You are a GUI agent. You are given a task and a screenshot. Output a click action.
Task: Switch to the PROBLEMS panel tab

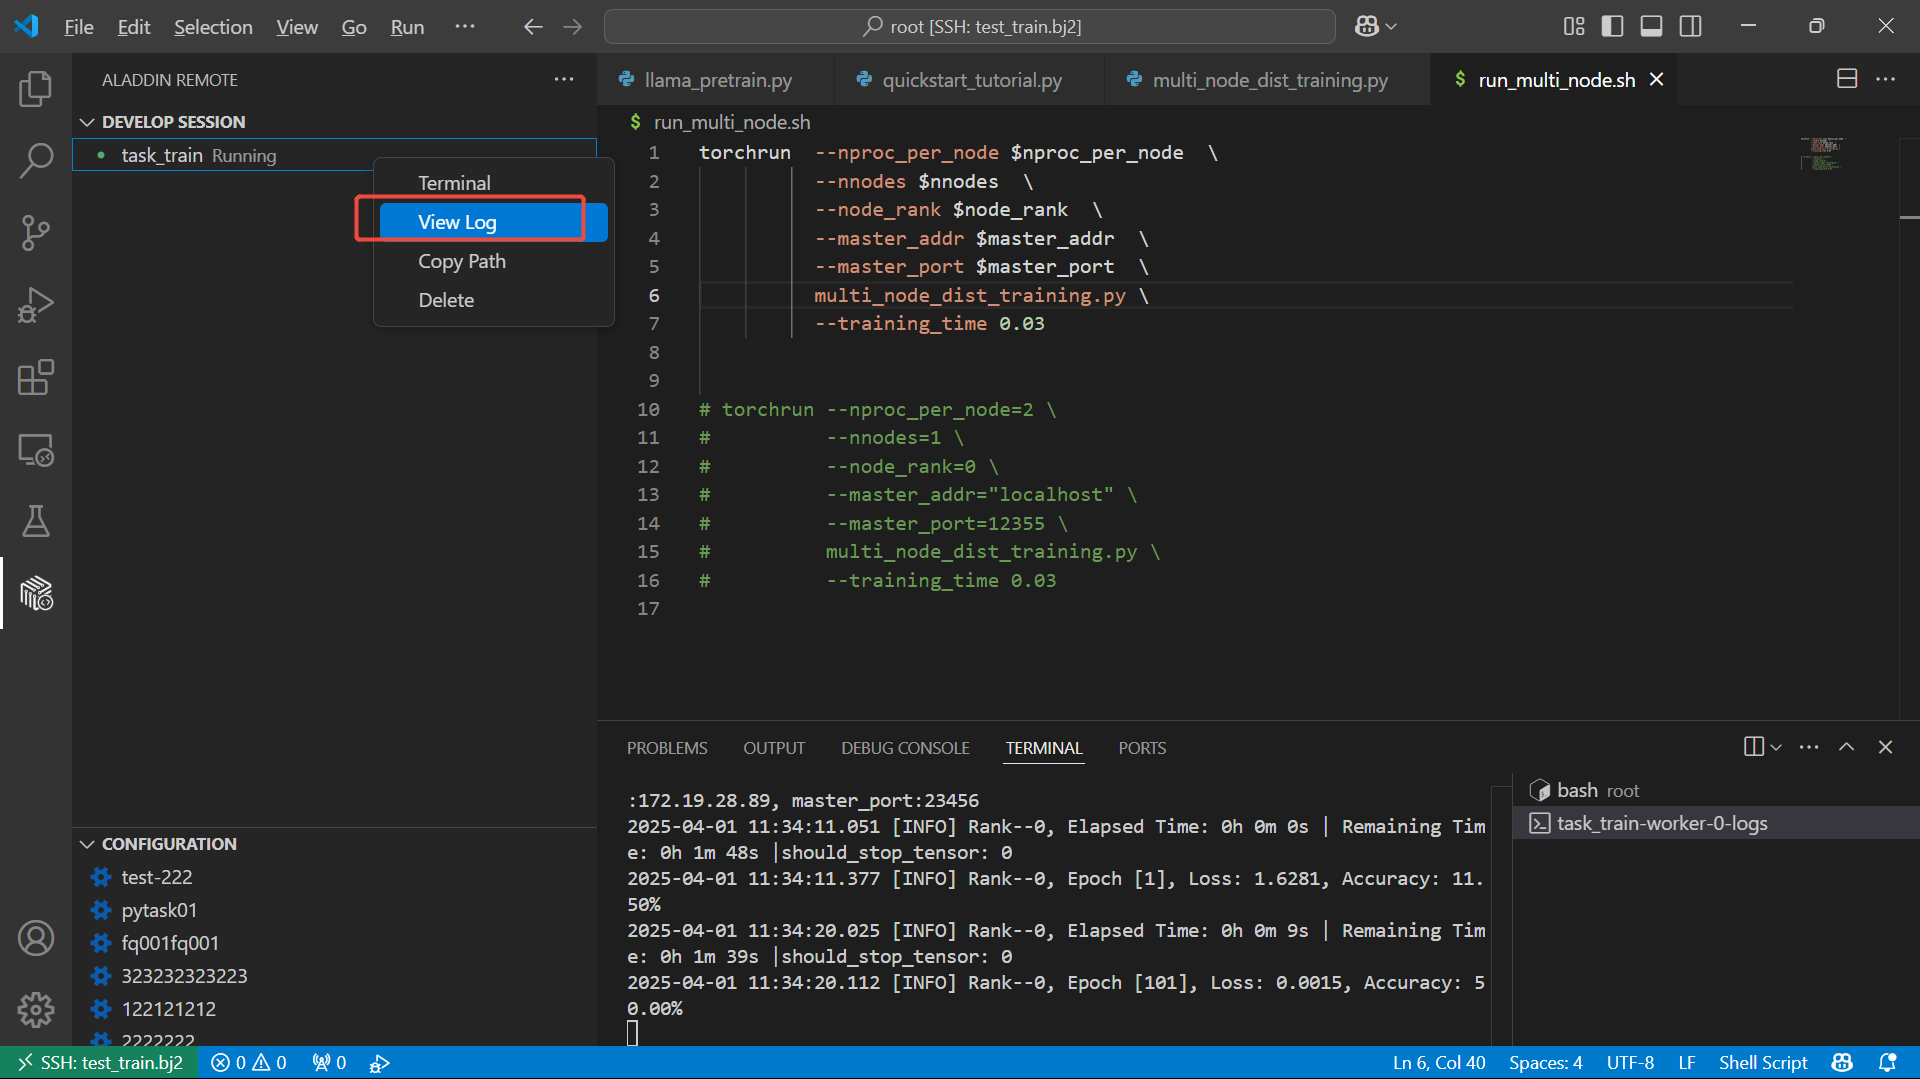pyautogui.click(x=667, y=748)
